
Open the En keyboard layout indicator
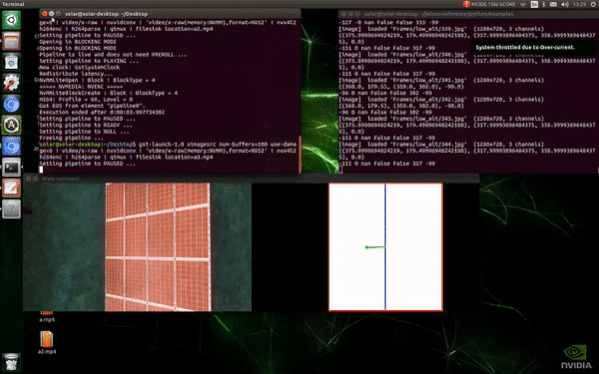click(x=534, y=4)
